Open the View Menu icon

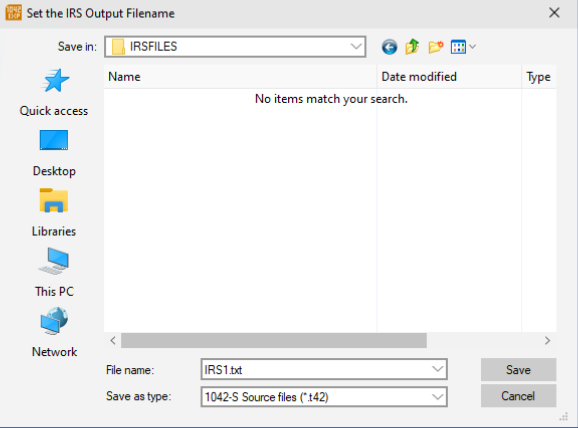click(x=463, y=47)
